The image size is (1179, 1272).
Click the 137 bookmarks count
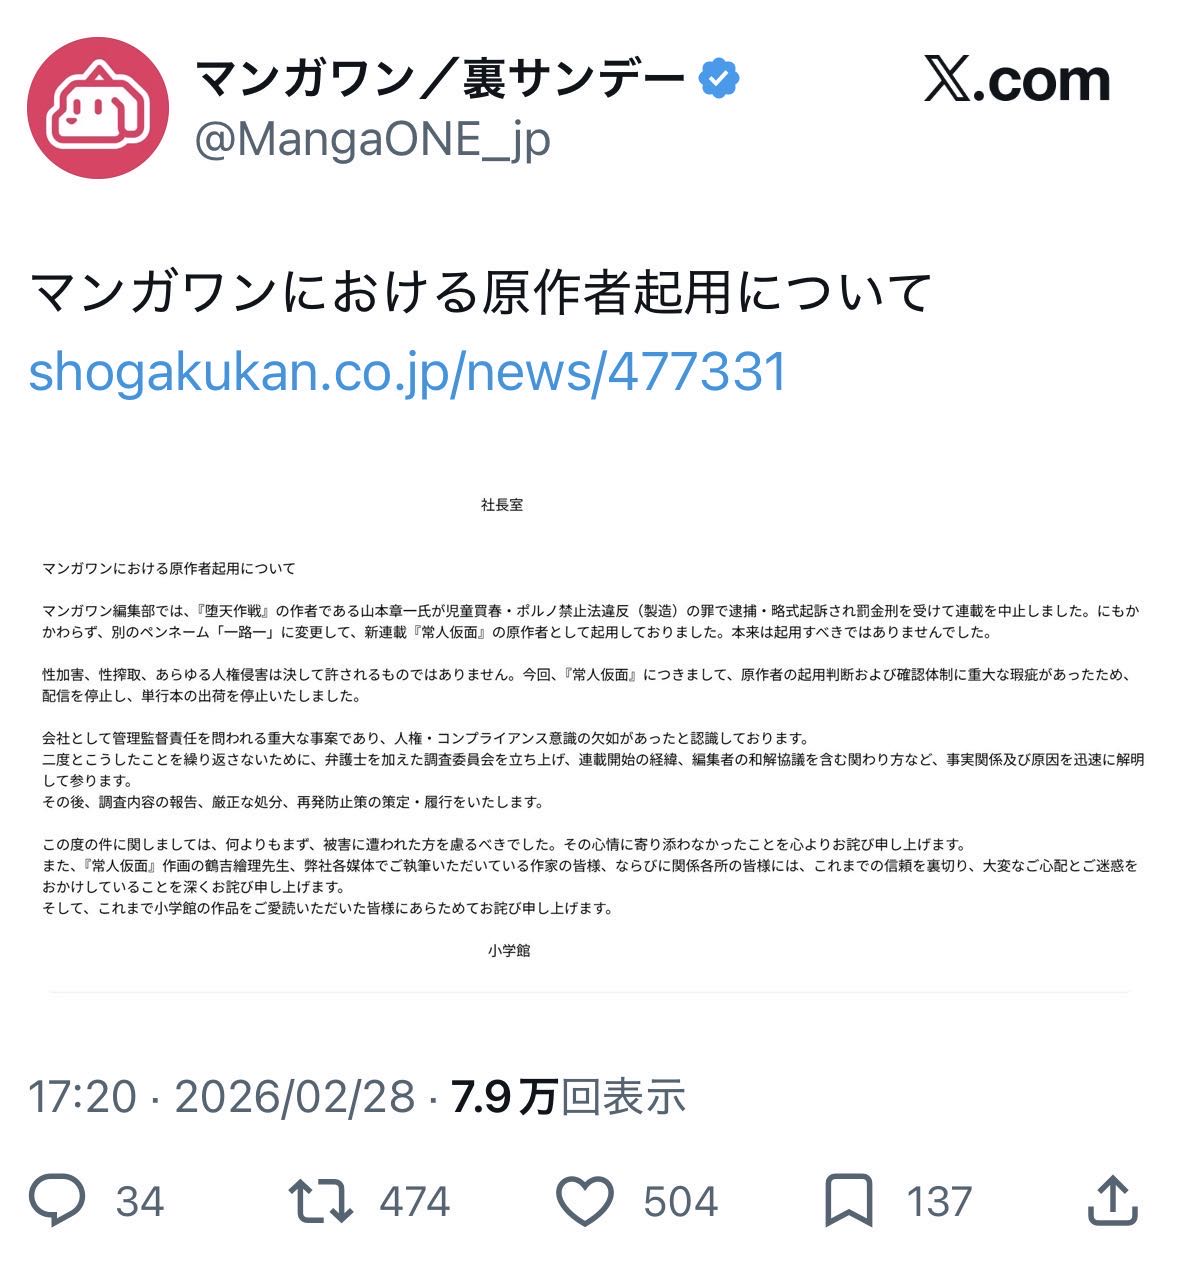(939, 1201)
